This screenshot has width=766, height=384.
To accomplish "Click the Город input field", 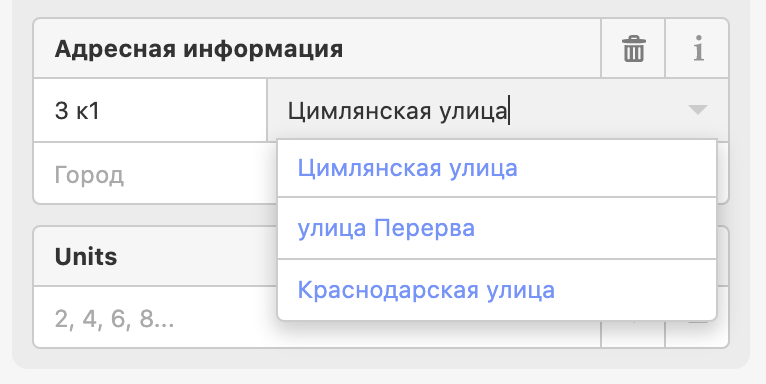I will pos(155,173).
